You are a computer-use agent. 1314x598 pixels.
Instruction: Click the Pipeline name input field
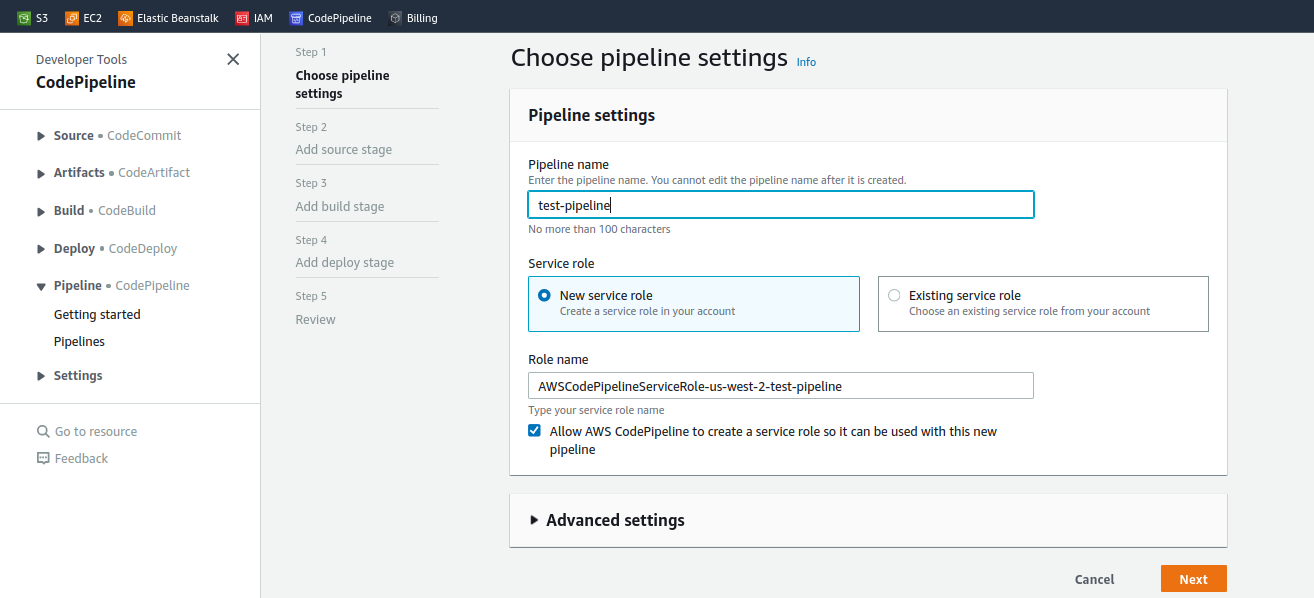point(781,205)
